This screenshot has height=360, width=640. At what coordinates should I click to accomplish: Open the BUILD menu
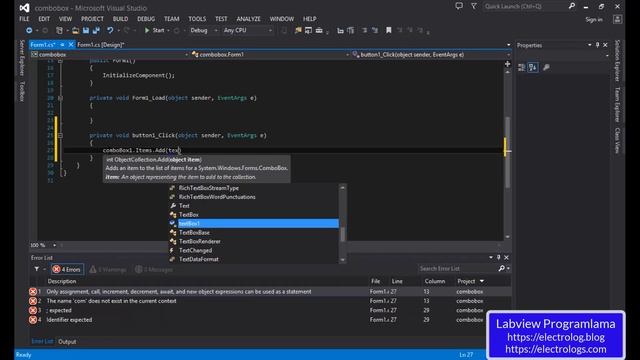point(120,19)
